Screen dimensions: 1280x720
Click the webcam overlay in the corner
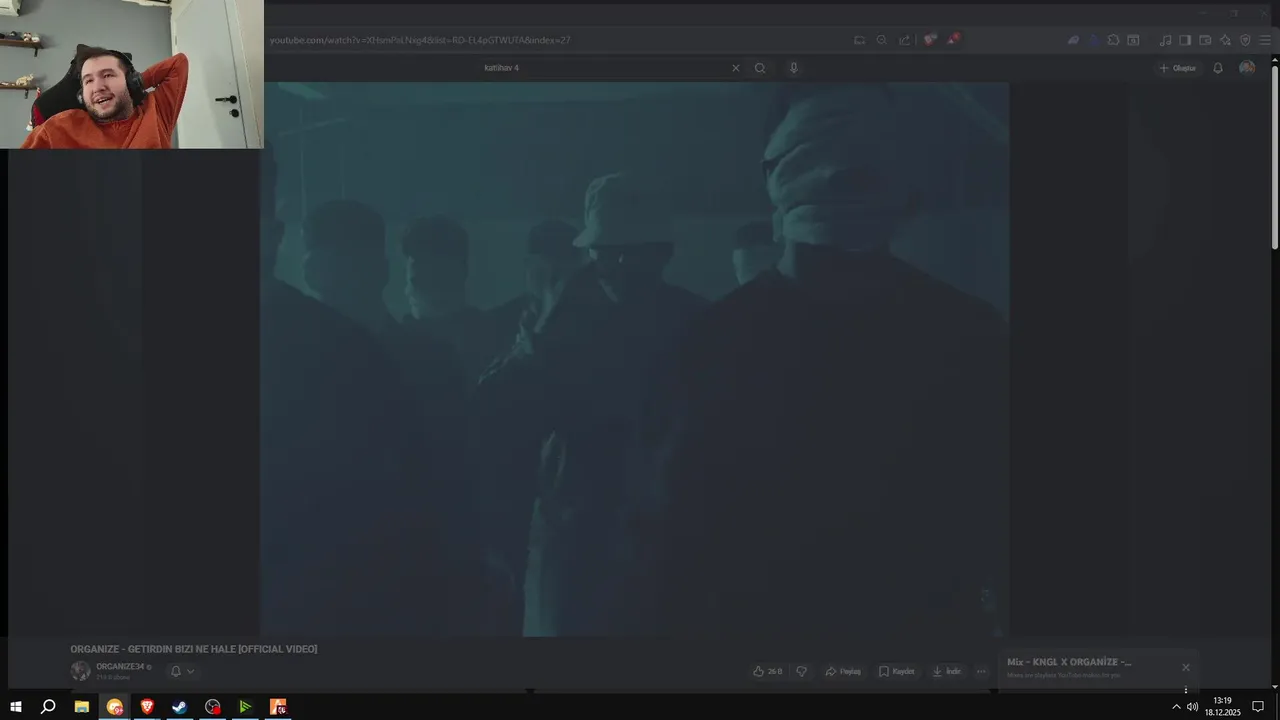coord(132,74)
